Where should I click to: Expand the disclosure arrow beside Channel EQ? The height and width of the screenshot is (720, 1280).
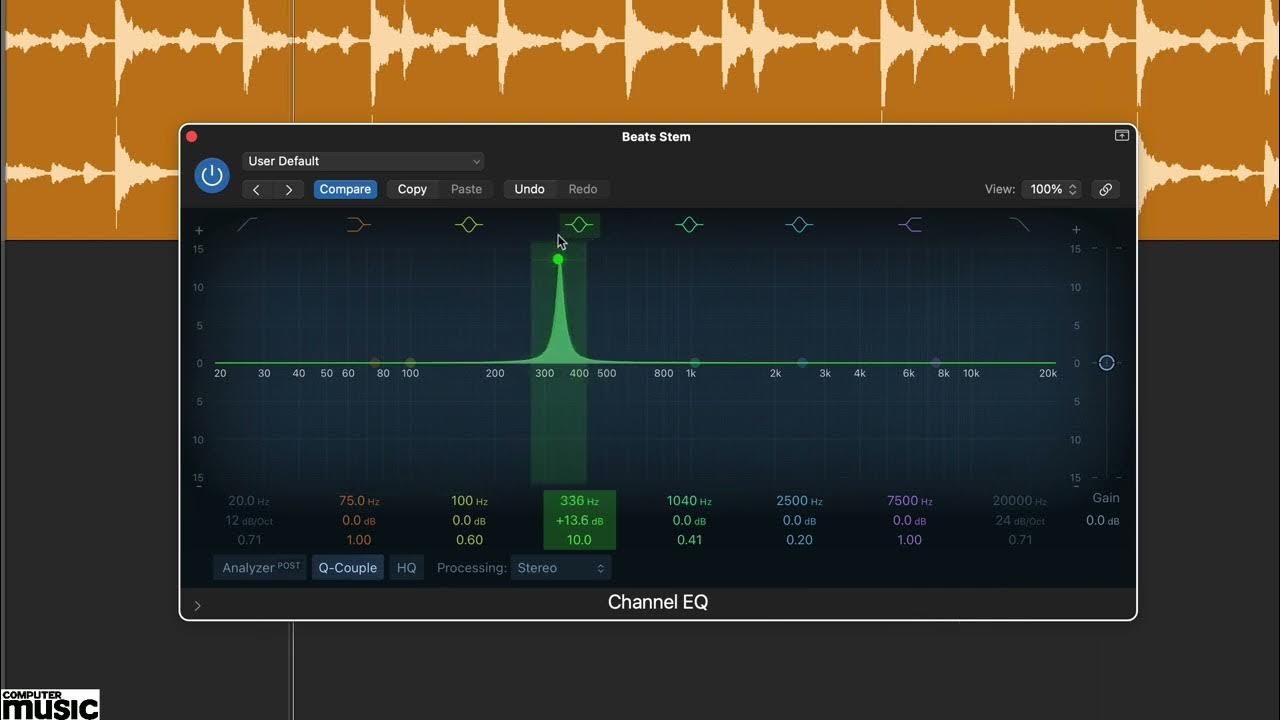click(x=197, y=605)
